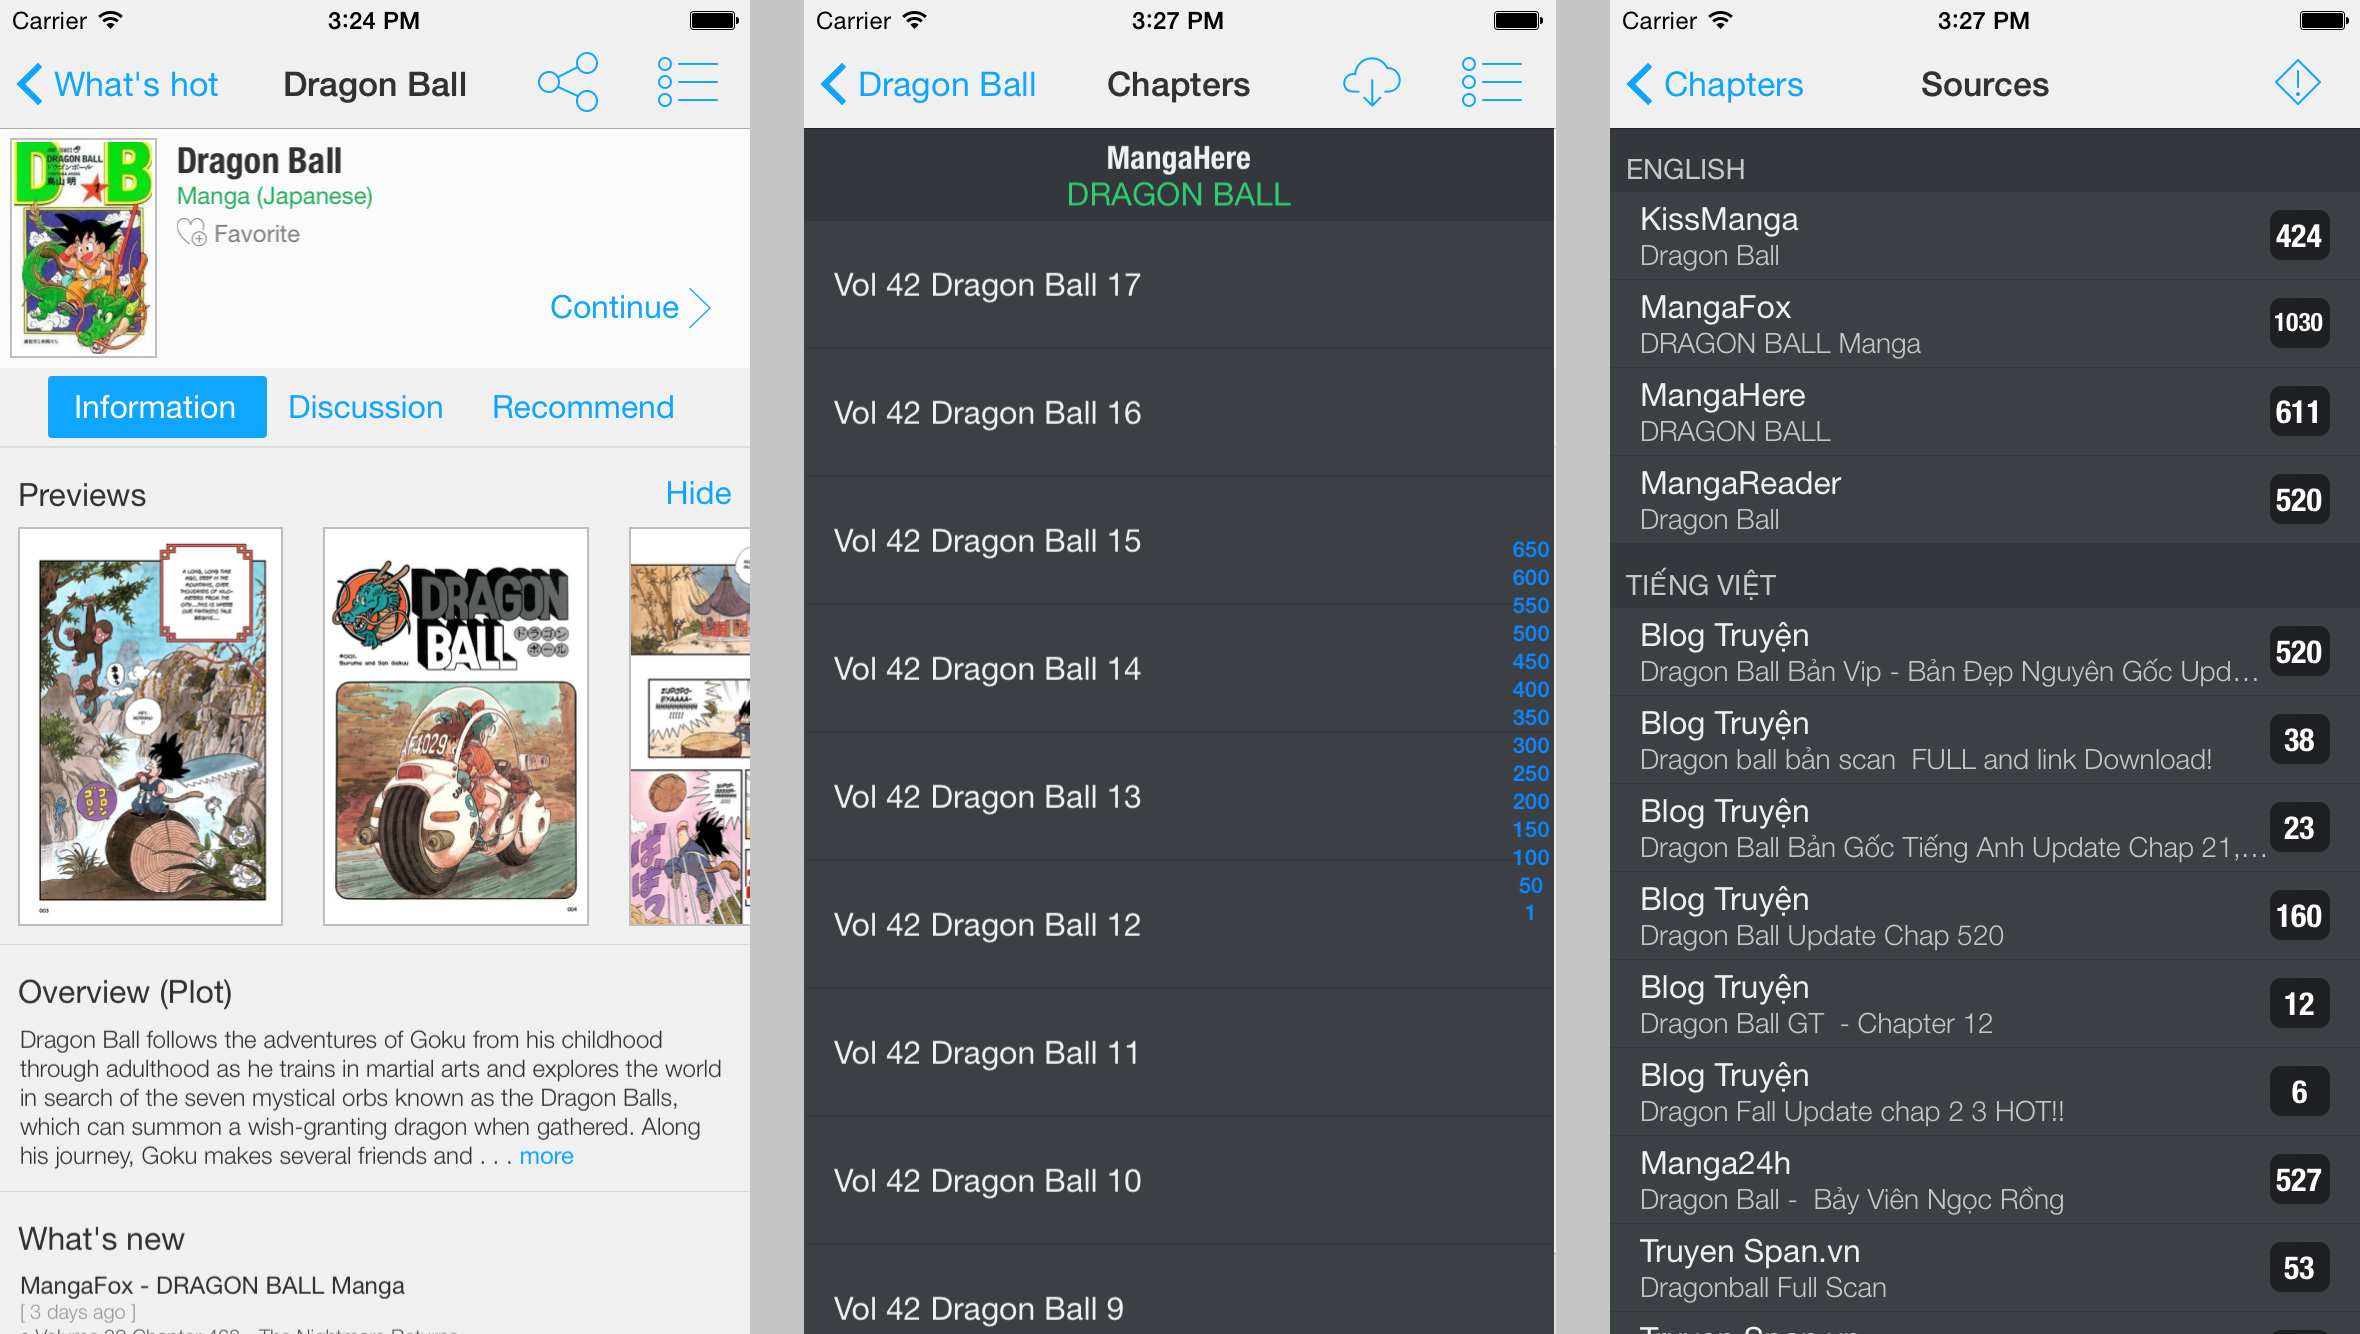Screen dimensions: 2360x1334
Task: Switch to the Discussion tab
Action: tap(365, 407)
